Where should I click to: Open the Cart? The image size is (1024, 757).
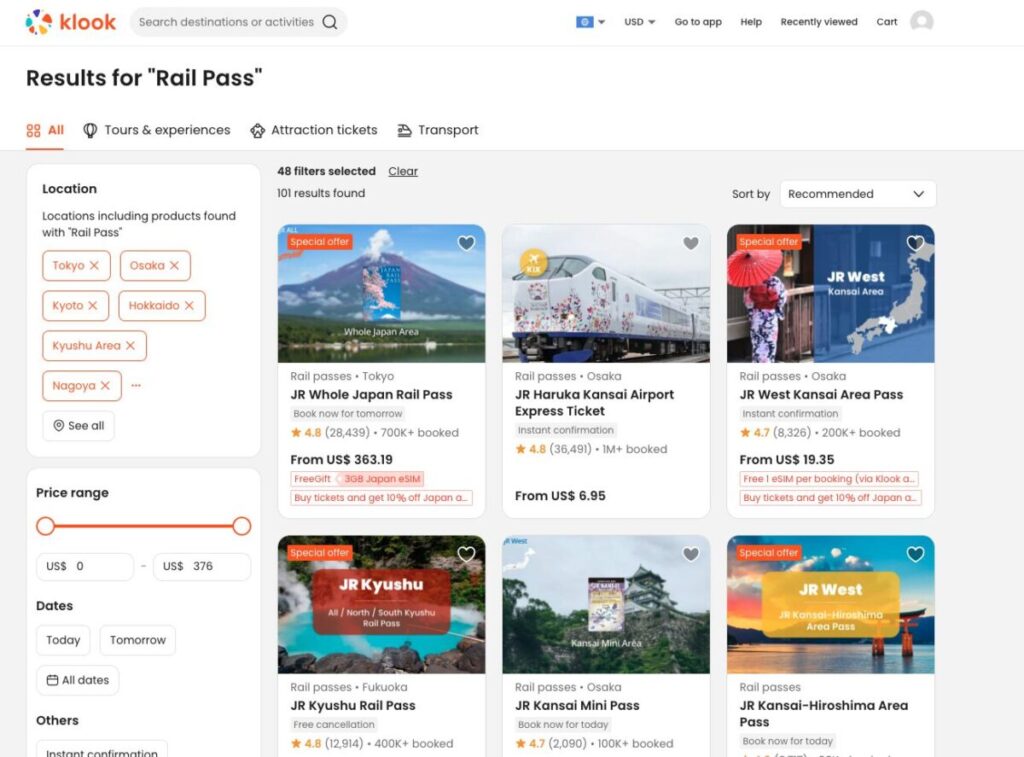(887, 22)
